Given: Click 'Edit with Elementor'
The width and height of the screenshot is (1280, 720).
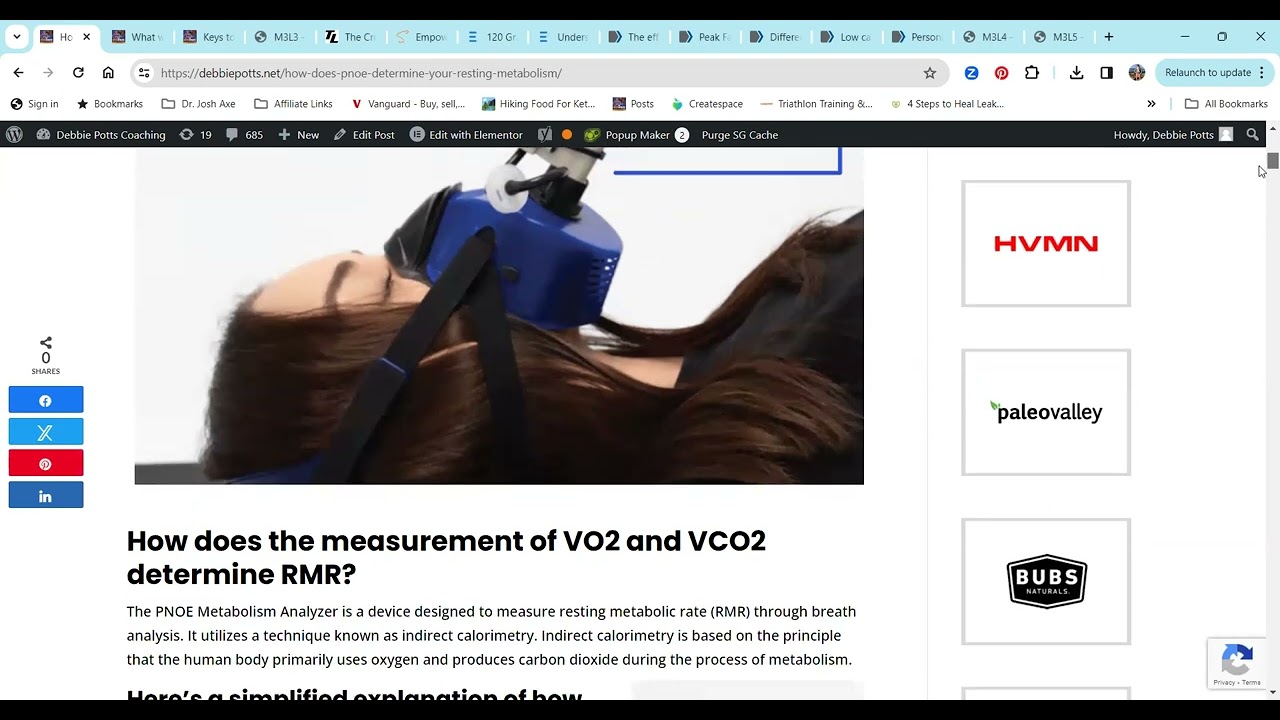Looking at the screenshot, I should (x=466, y=135).
